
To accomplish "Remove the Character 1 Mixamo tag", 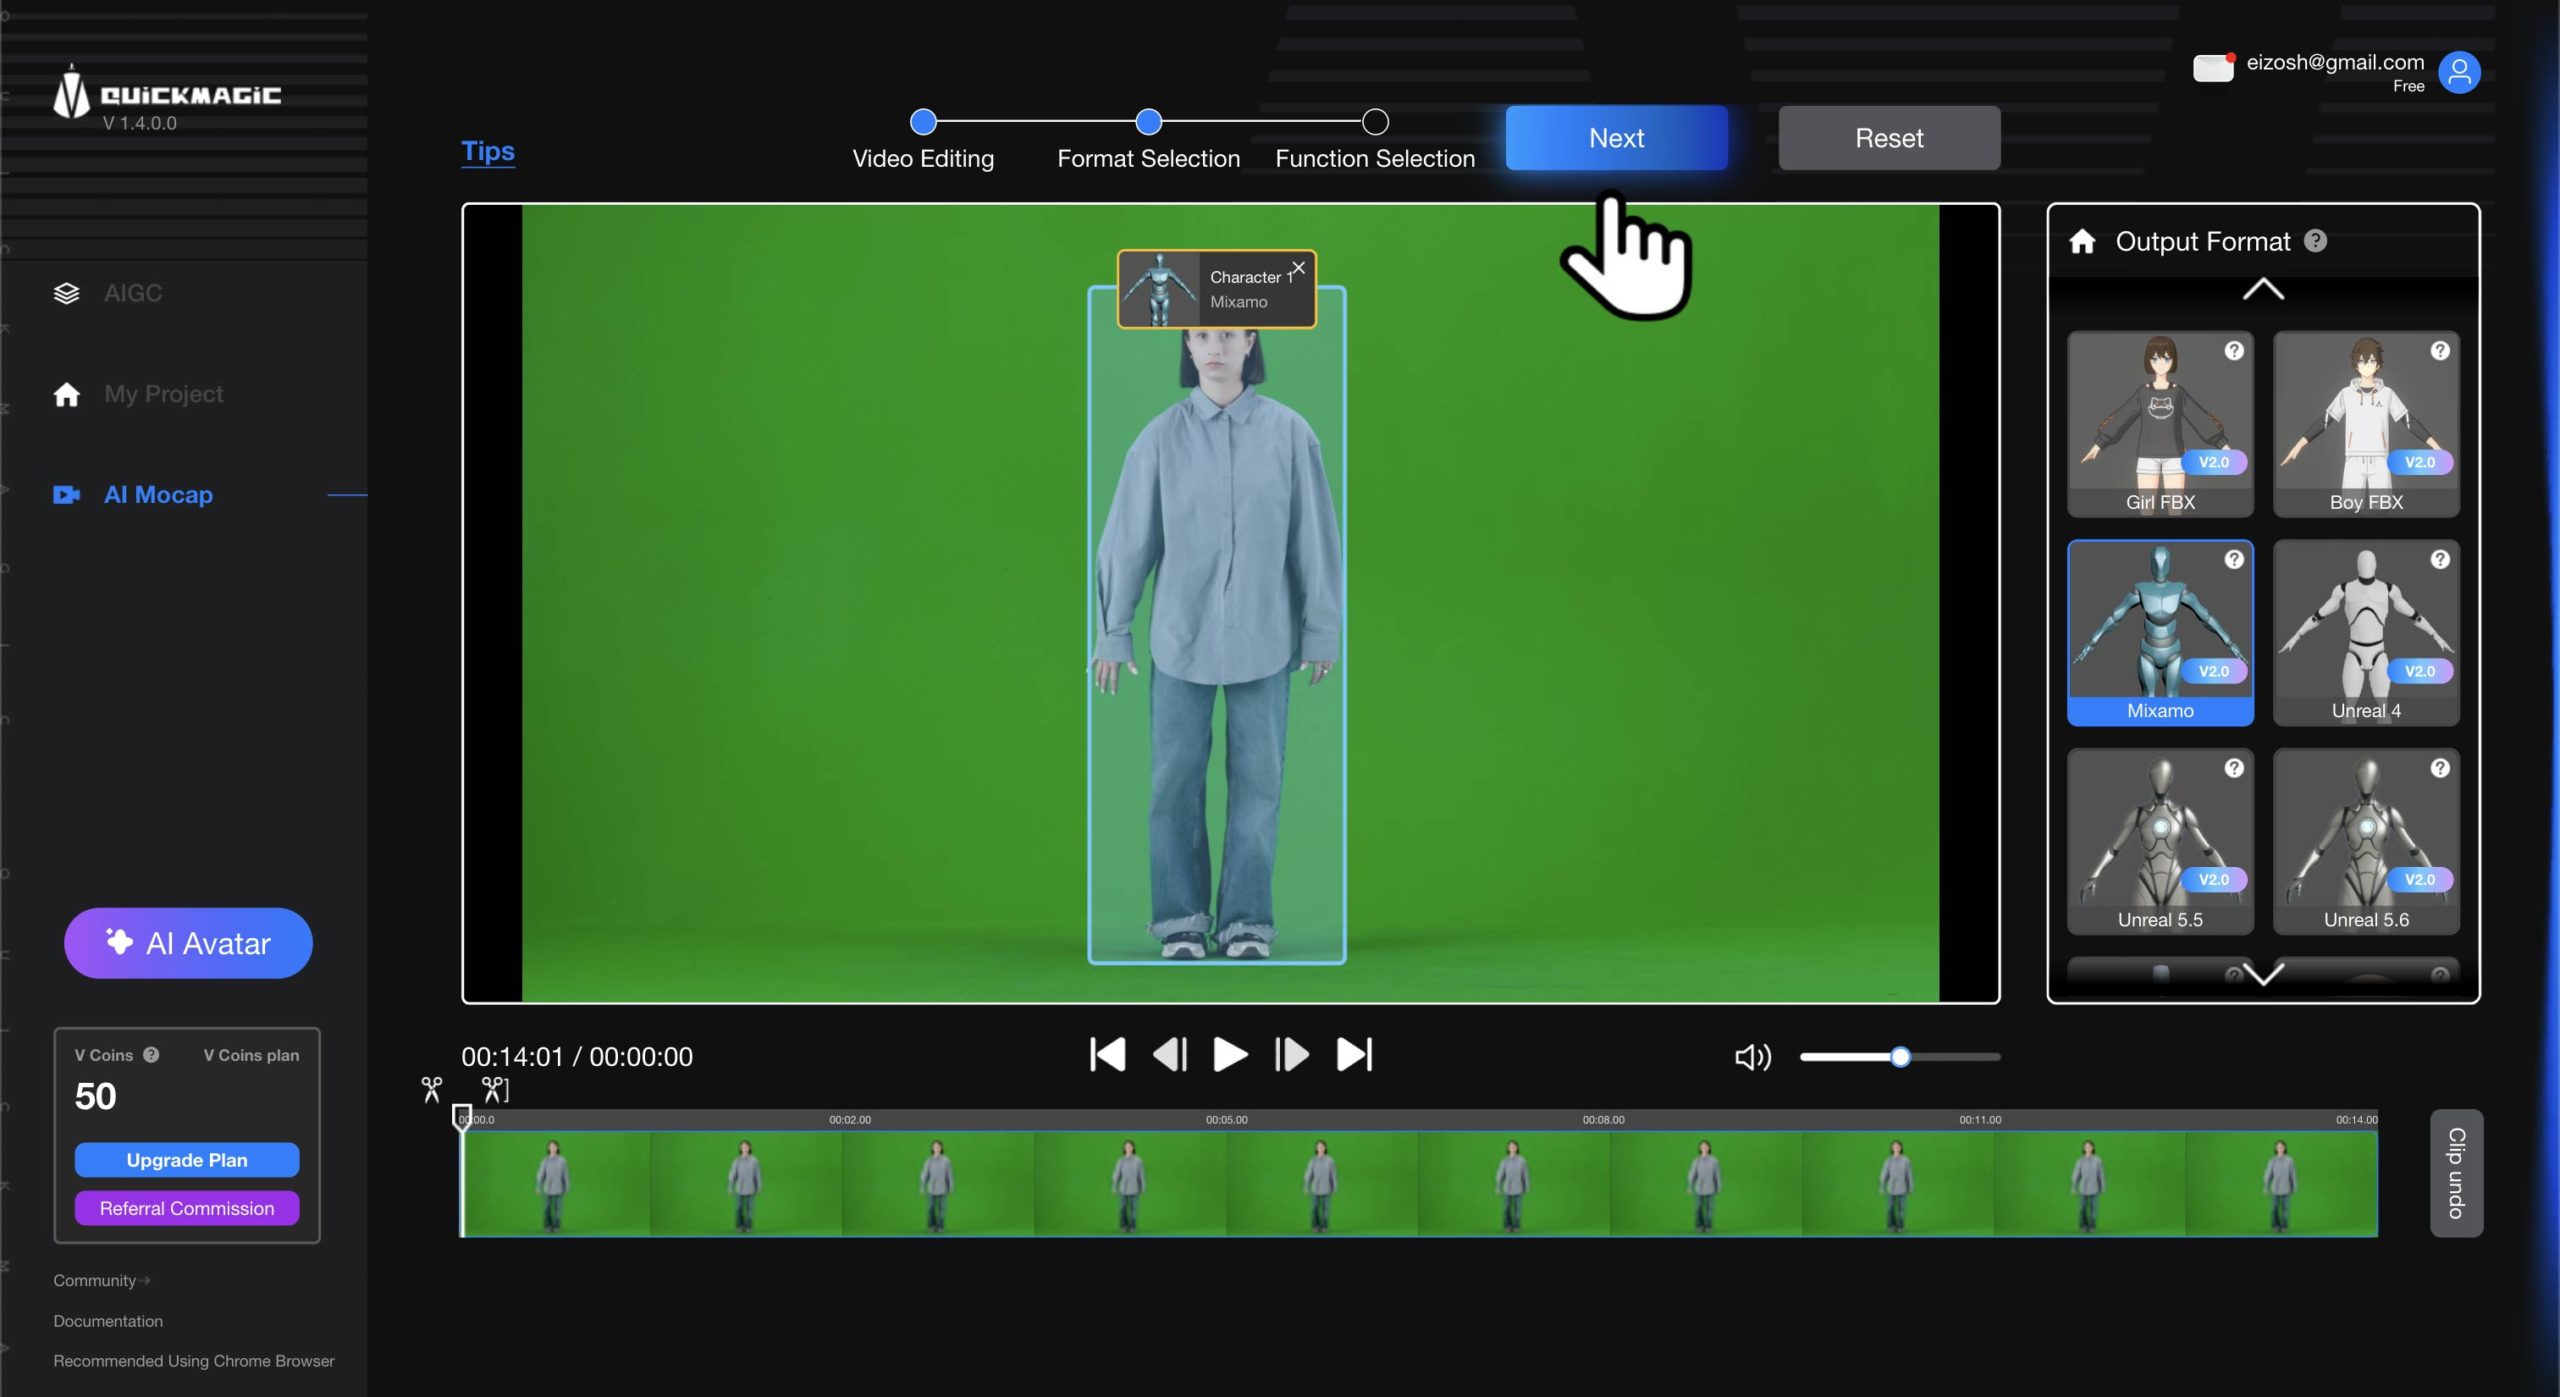I will click(x=1298, y=268).
